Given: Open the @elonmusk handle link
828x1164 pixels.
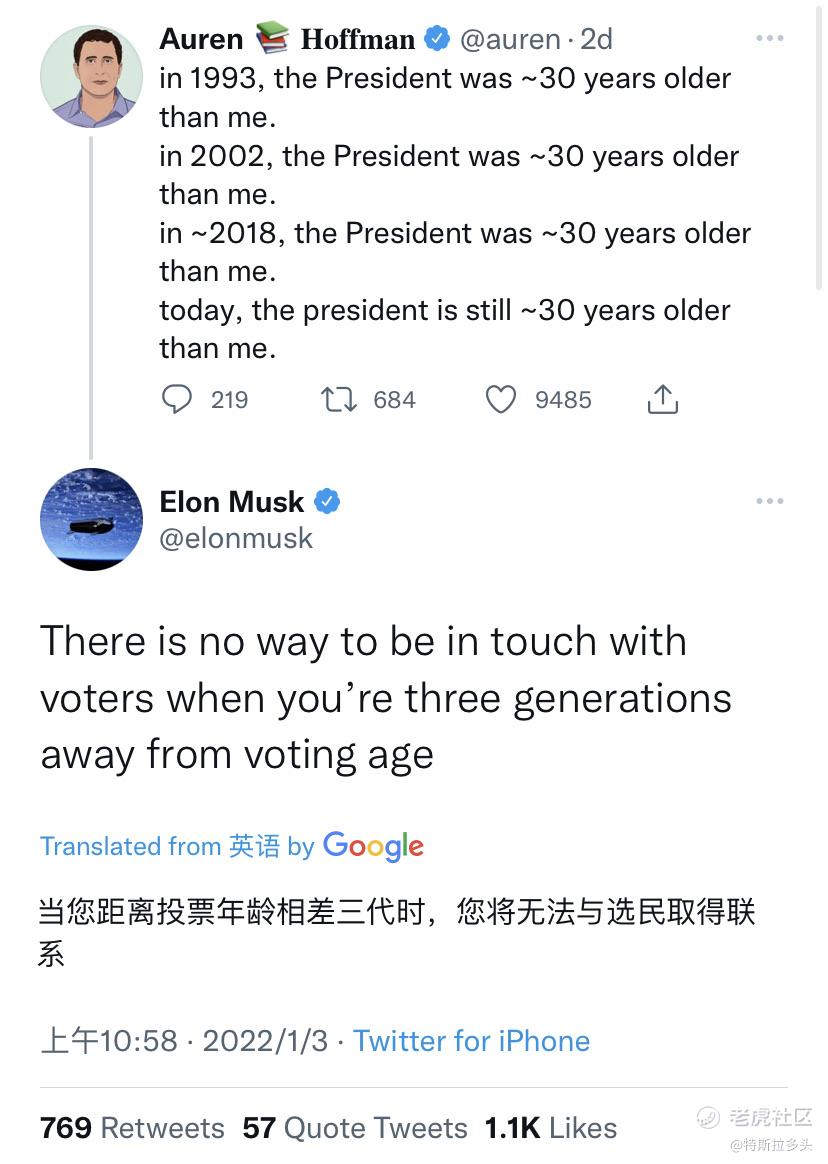Looking at the screenshot, I should (x=235, y=538).
